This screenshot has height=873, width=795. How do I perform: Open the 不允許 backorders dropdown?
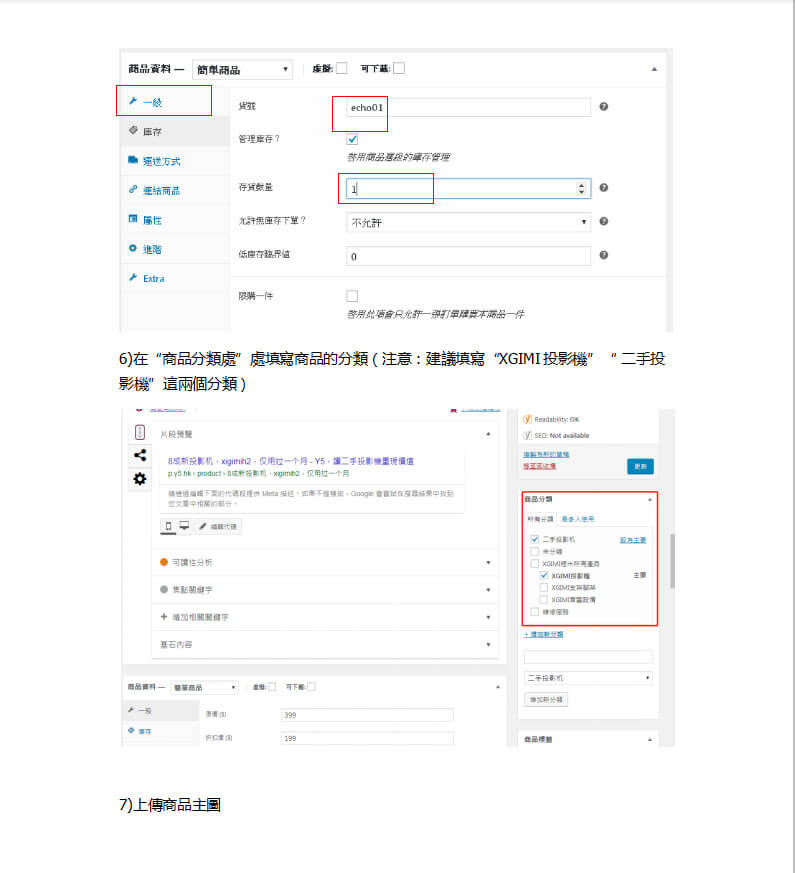tap(468, 222)
